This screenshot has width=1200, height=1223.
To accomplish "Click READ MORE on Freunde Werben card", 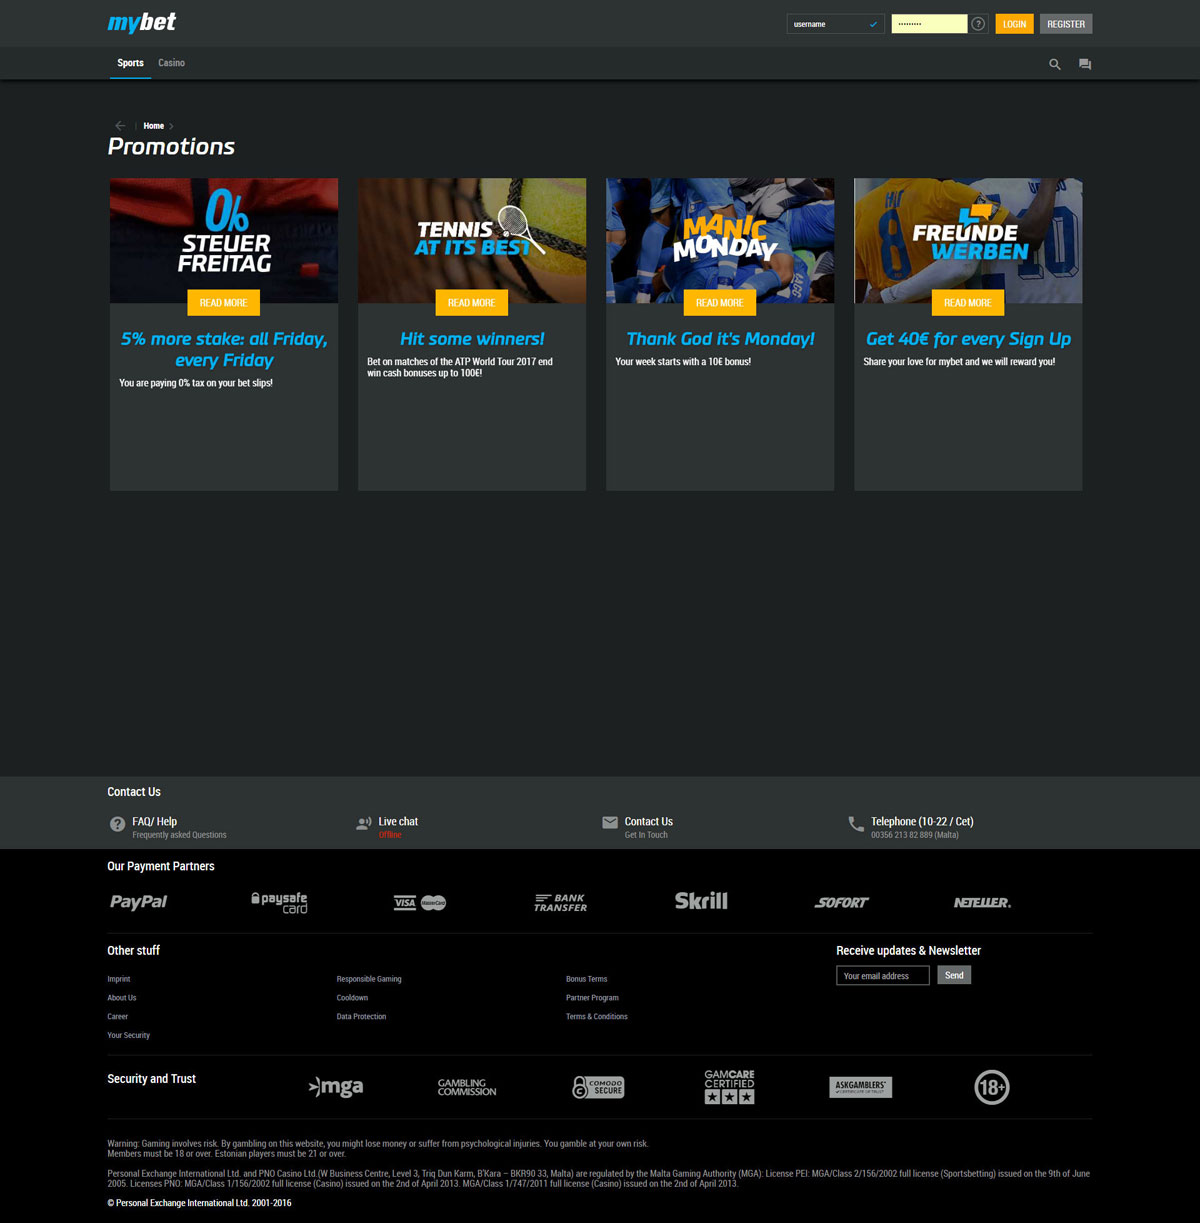I will 968,303.
